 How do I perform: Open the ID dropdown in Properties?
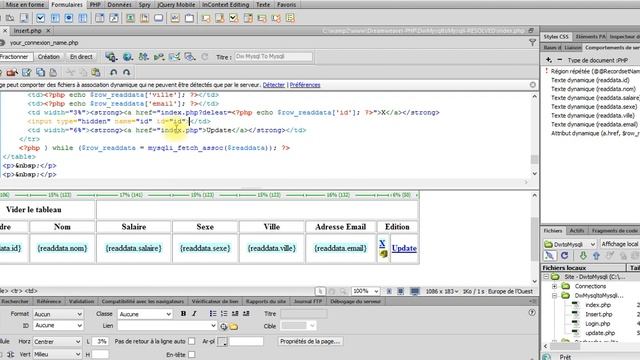58,325
